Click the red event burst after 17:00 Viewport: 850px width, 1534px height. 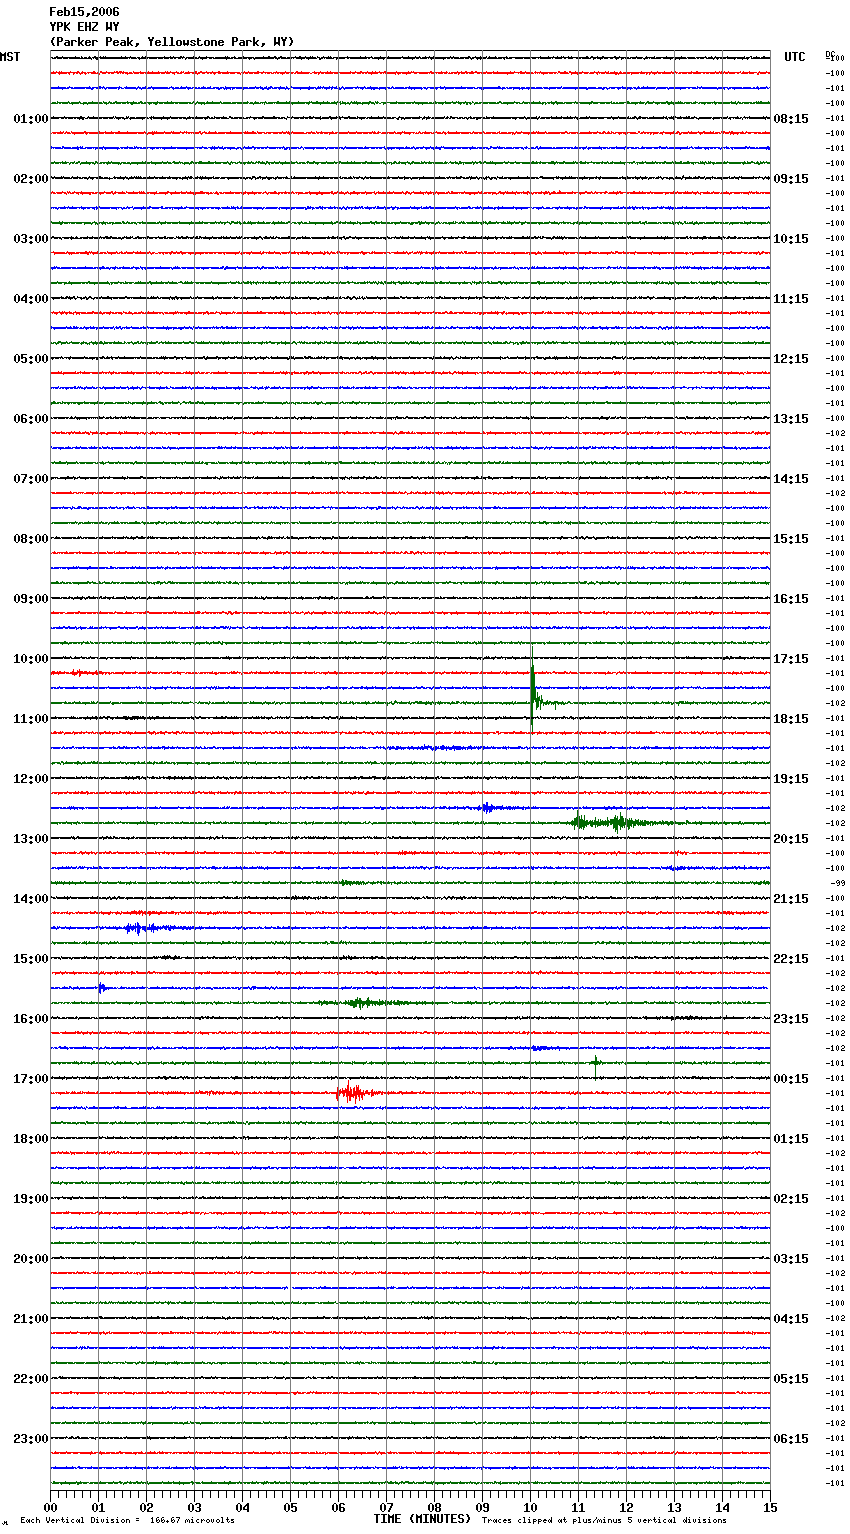pos(354,1092)
